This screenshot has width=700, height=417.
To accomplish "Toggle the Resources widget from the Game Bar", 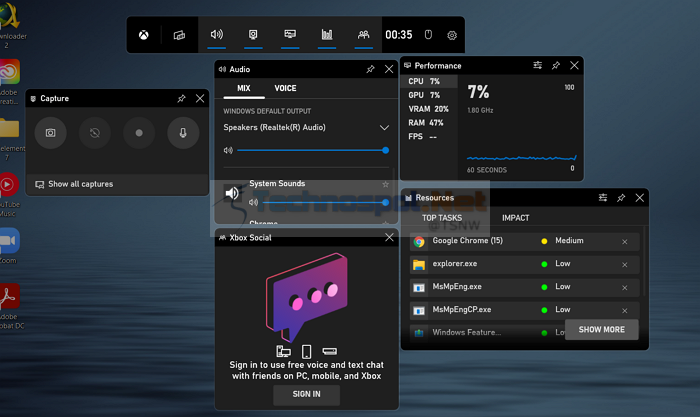I will [327, 34].
